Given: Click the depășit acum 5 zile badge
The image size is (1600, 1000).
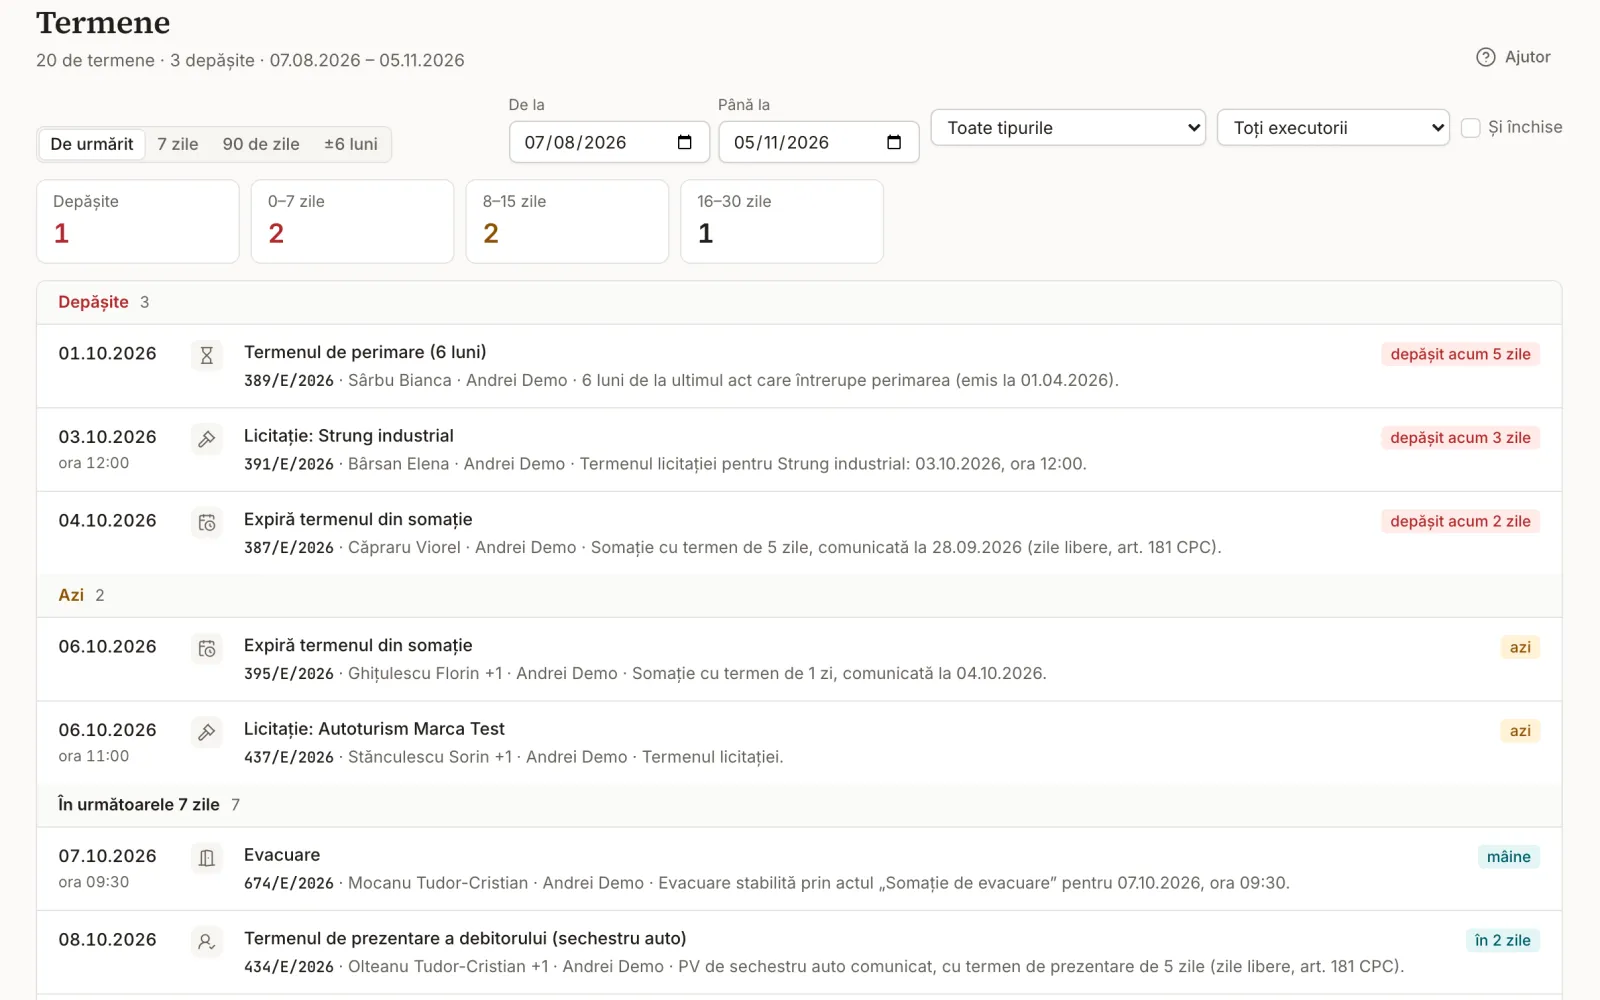Looking at the screenshot, I should tap(1460, 354).
